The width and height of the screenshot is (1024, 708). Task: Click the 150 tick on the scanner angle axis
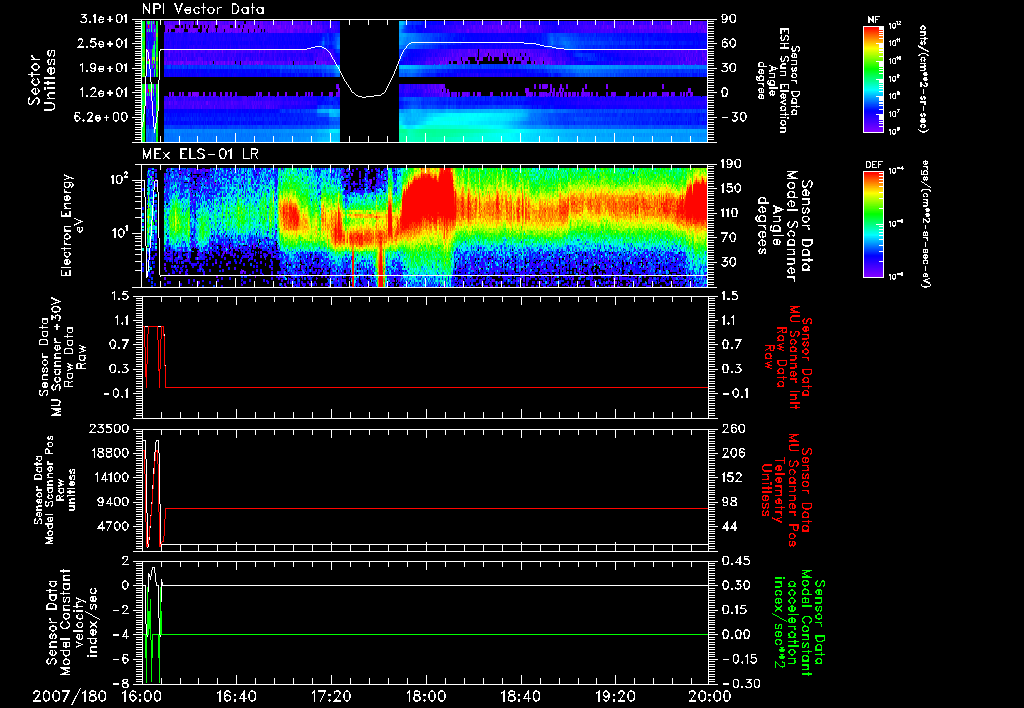pos(729,189)
